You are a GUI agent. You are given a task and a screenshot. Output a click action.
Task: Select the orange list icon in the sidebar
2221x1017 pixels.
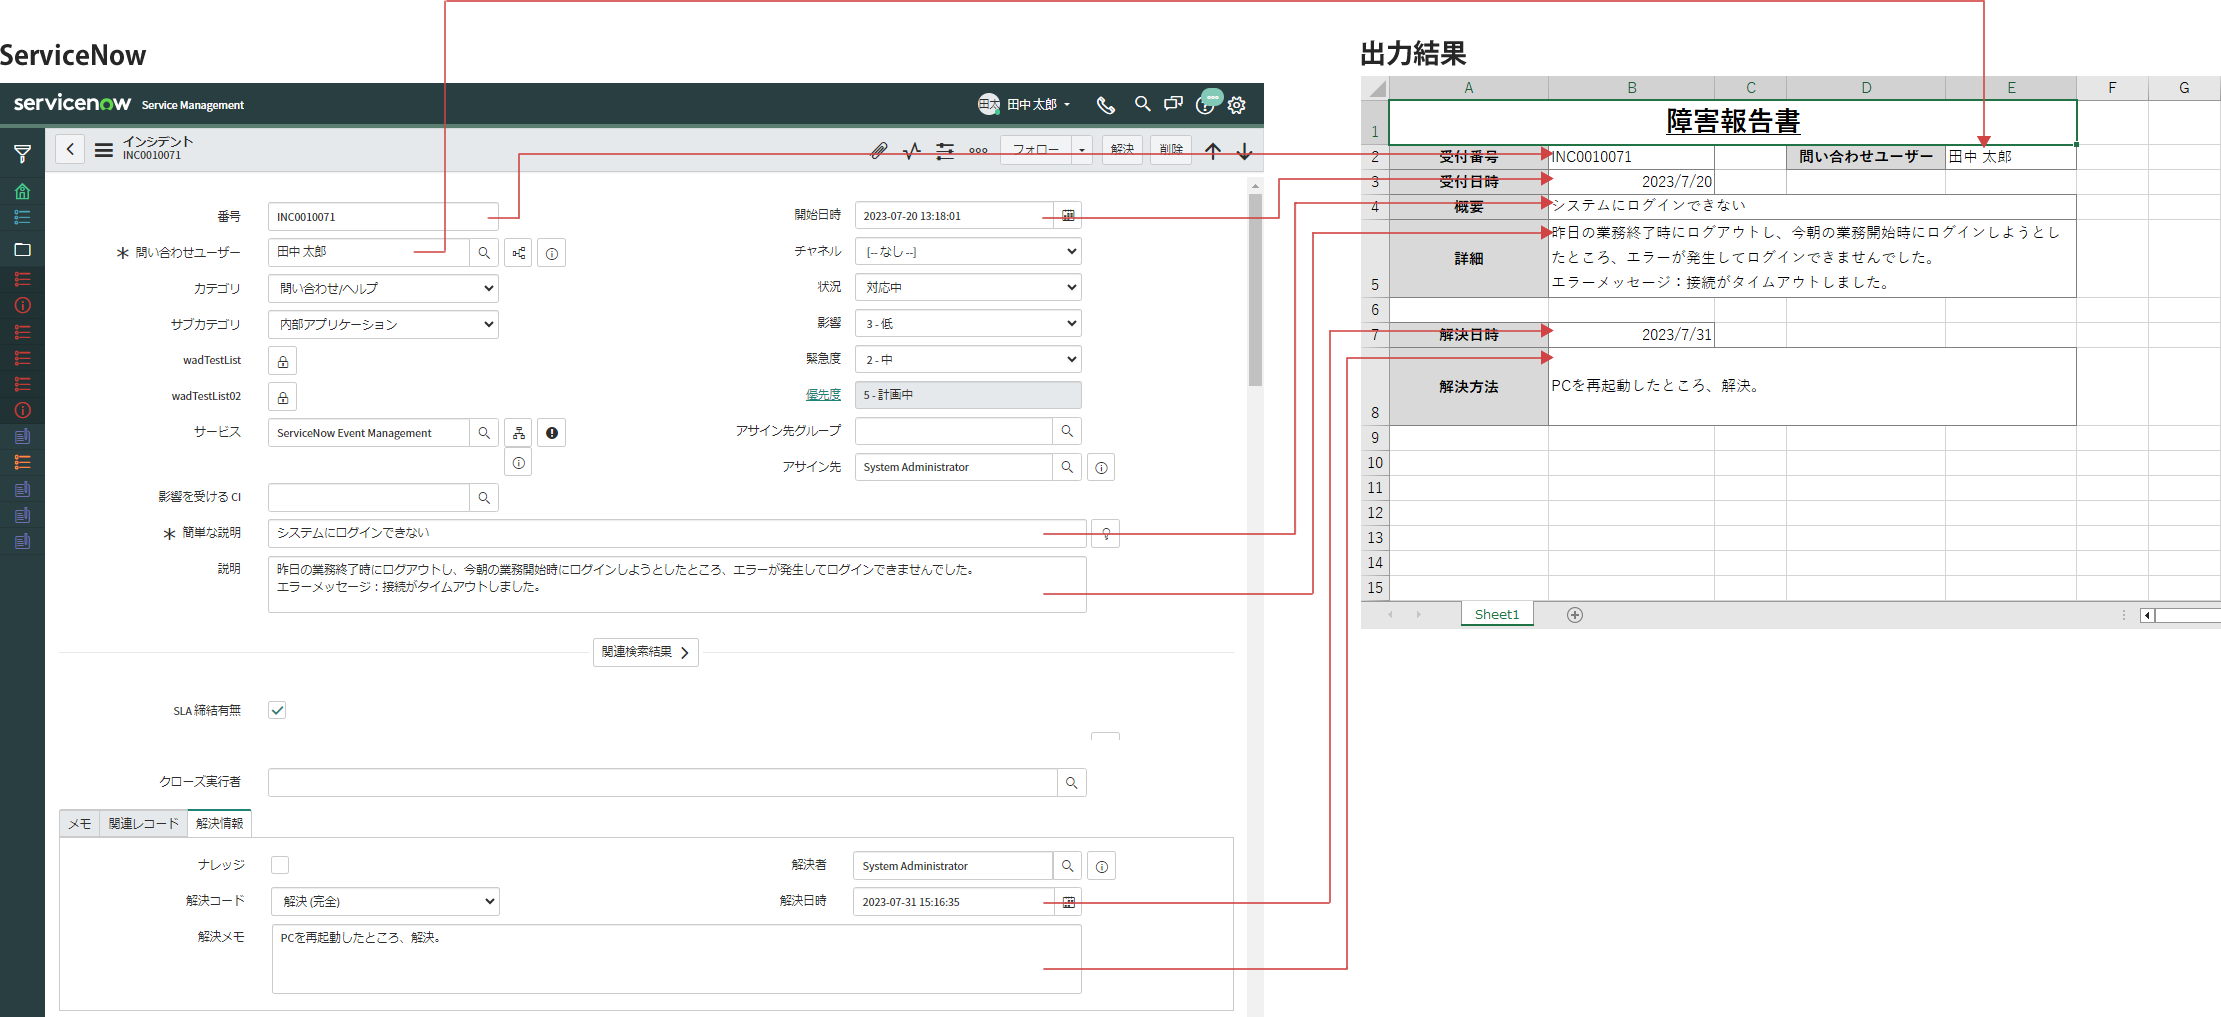(22, 462)
